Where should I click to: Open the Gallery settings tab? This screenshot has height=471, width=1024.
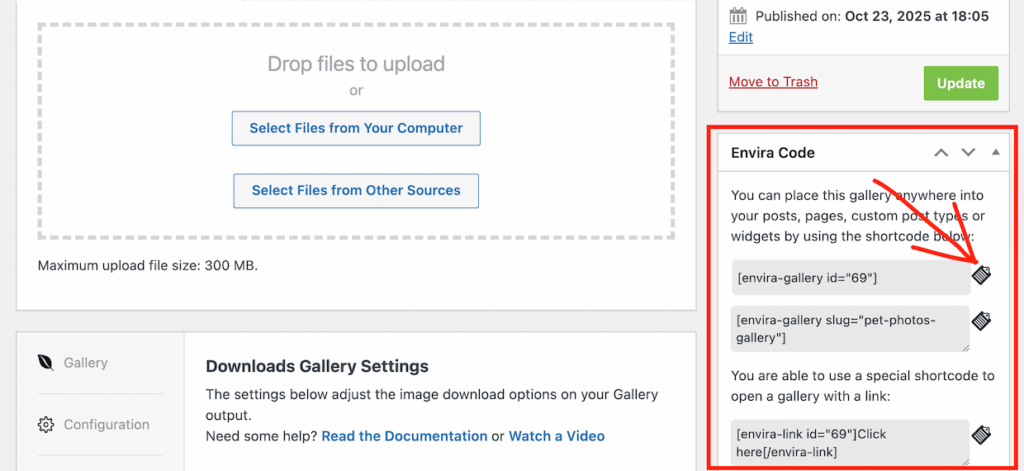(x=86, y=363)
